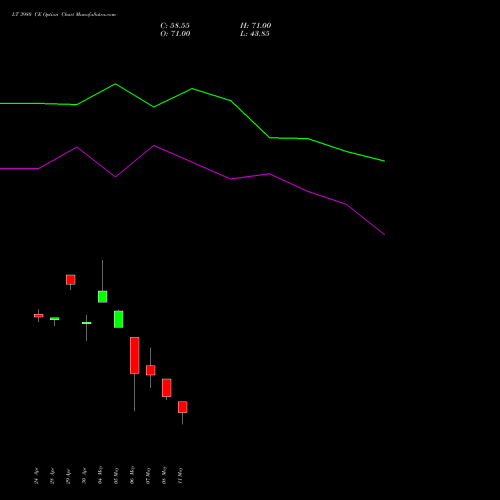500x500 pixels.
Task: Click the high value 'H: 71.00'
Action: (256, 26)
